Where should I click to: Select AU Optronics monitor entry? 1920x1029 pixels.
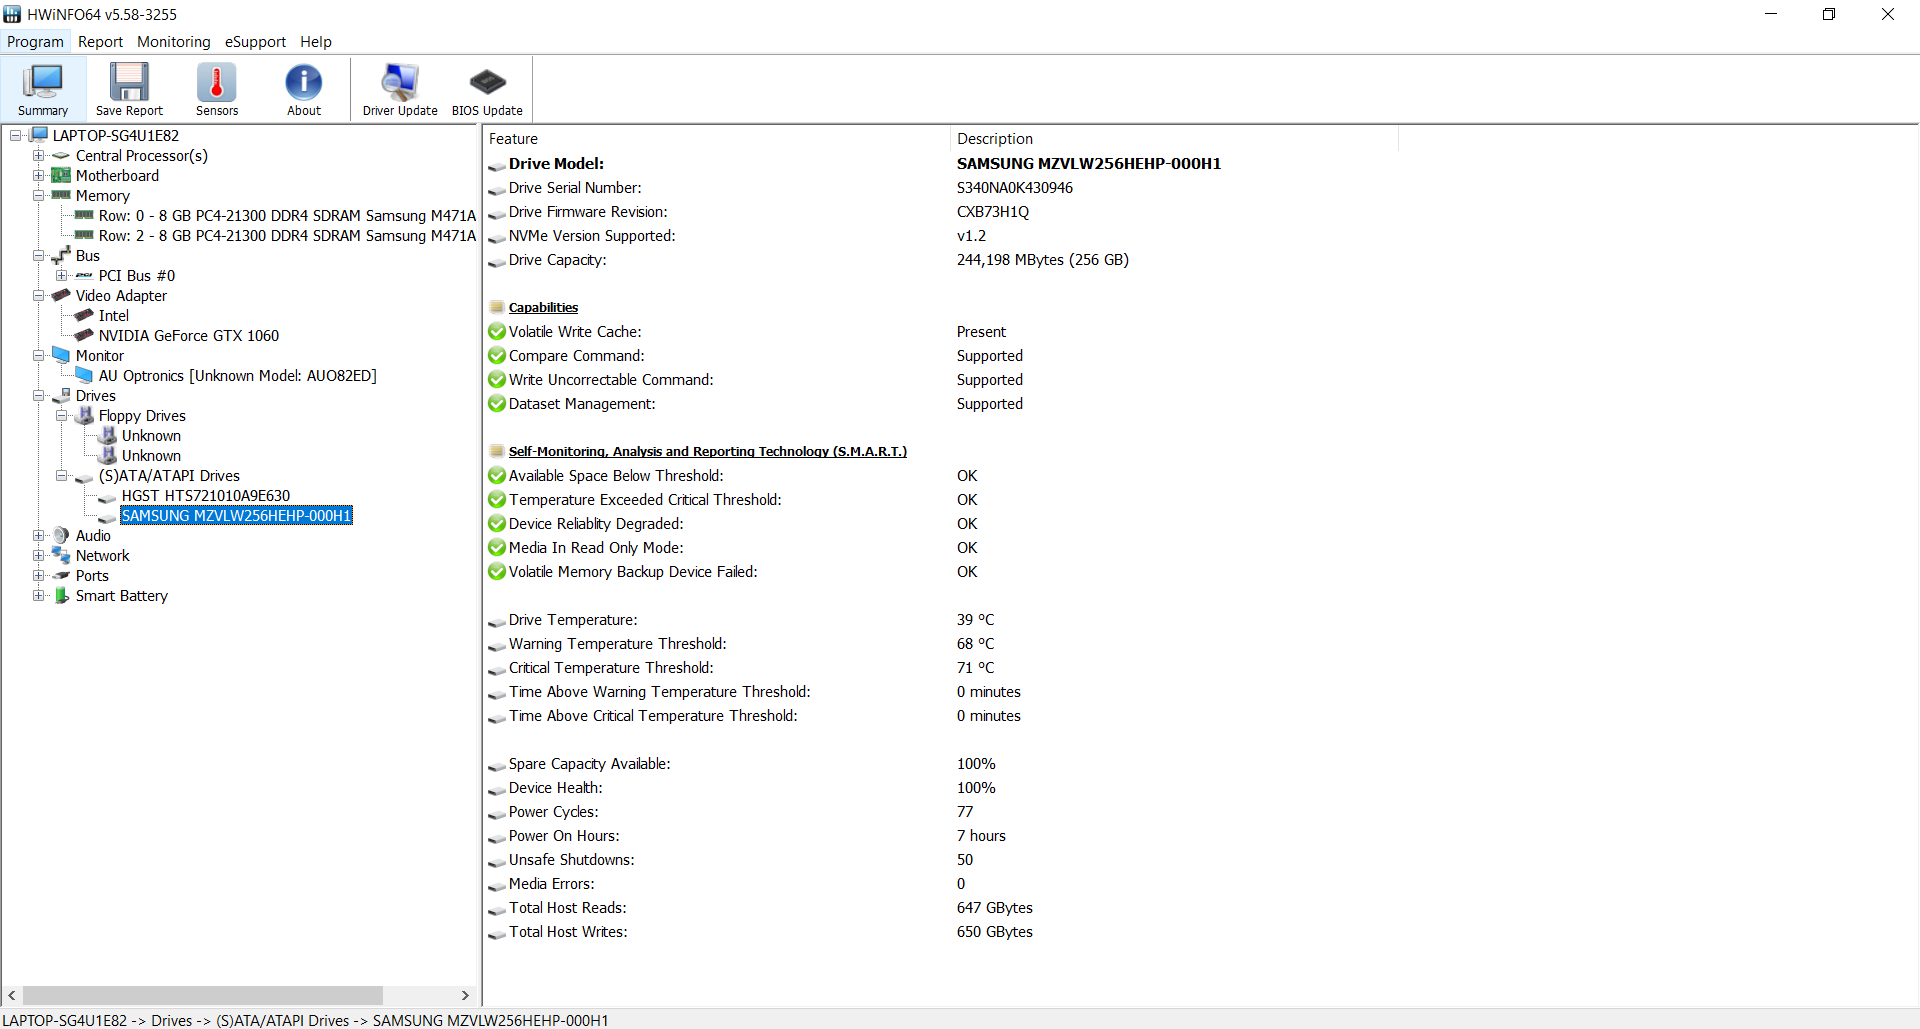(x=238, y=376)
